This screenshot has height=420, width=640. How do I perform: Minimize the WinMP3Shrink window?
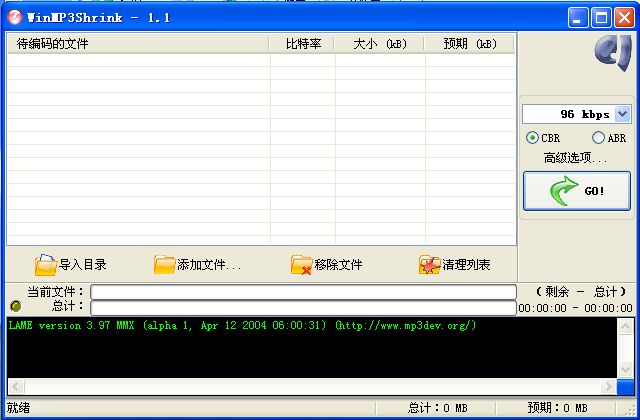coord(577,18)
